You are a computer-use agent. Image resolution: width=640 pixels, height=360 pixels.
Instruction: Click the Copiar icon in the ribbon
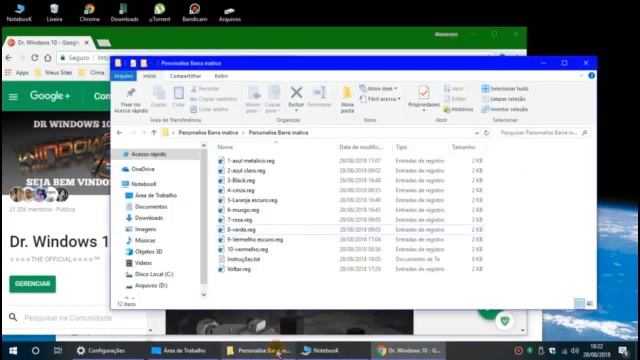(x=158, y=93)
